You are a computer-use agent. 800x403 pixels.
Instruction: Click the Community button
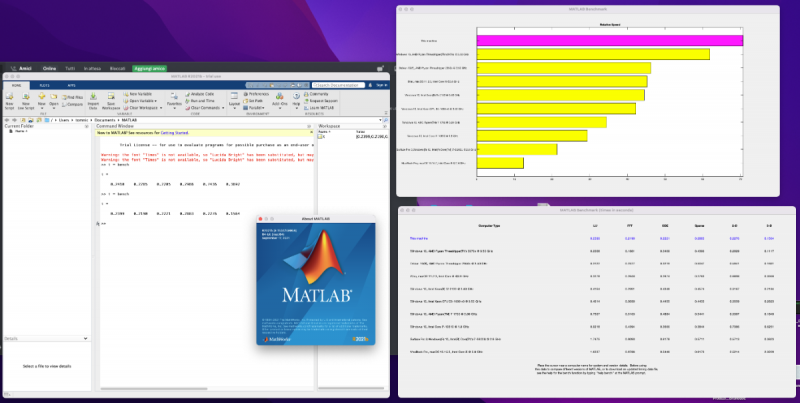[x=316, y=94]
